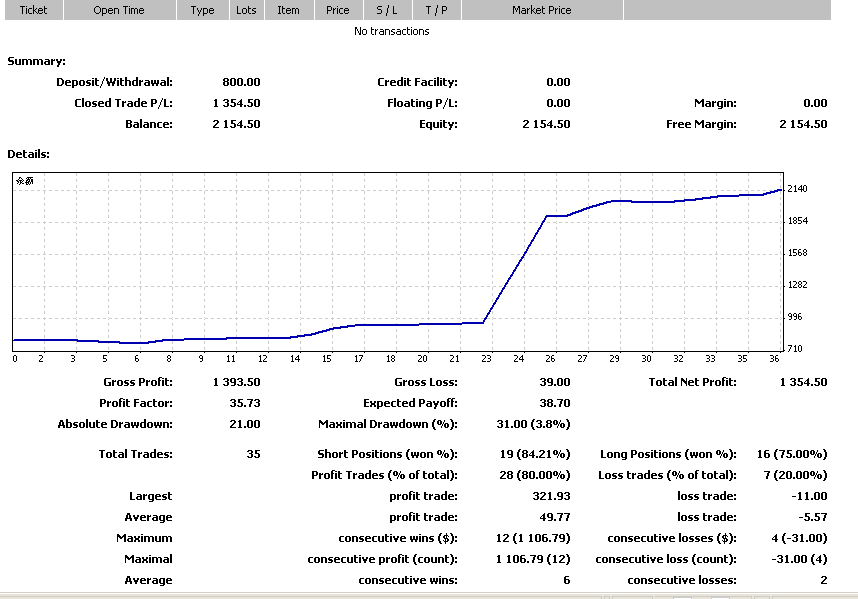Screen dimensions: 858x599
Task: Click the Open Time column header
Action: [x=119, y=10]
